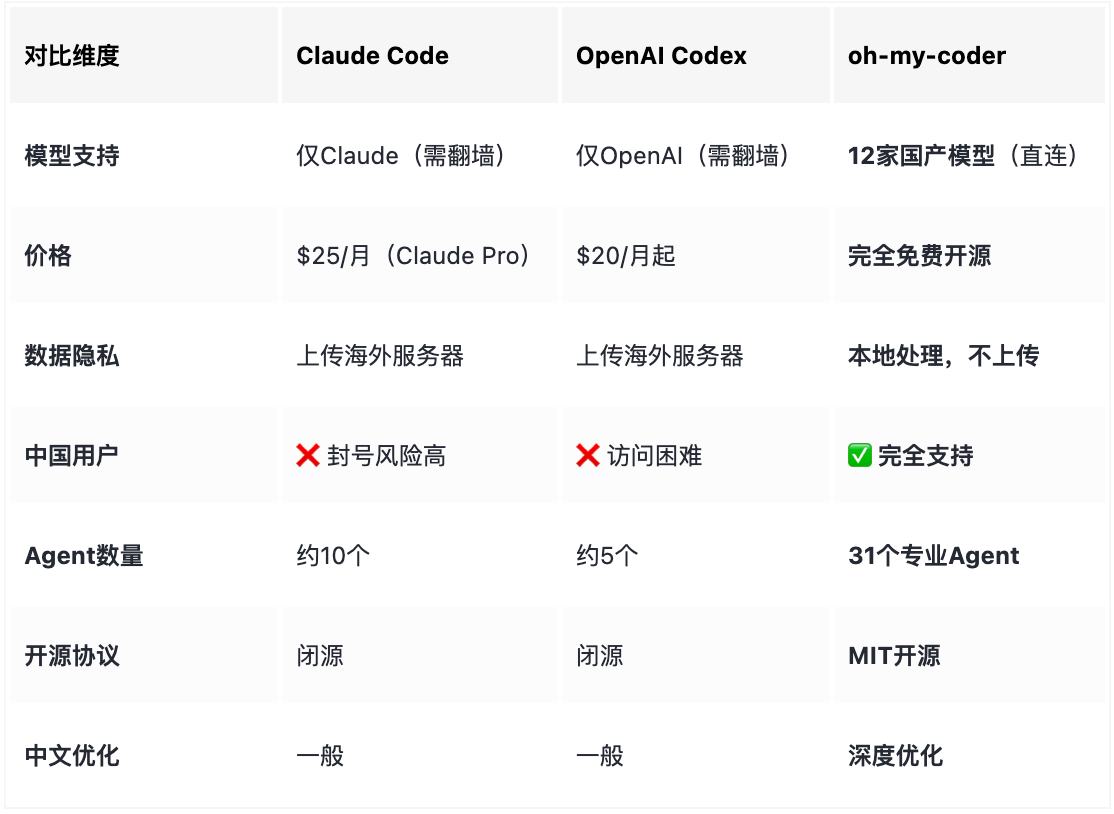Click the Agent数量 row label
This screenshot has width=1114, height=814.
84,555
